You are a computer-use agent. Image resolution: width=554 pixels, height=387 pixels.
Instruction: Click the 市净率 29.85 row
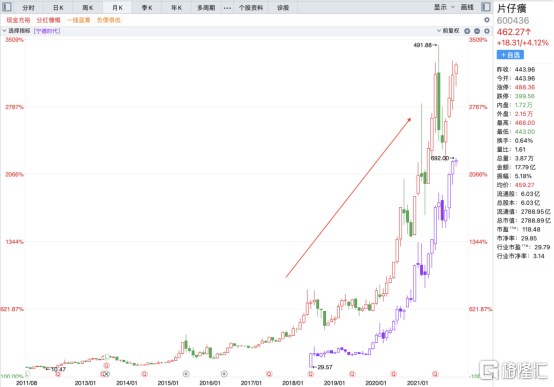click(517, 238)
